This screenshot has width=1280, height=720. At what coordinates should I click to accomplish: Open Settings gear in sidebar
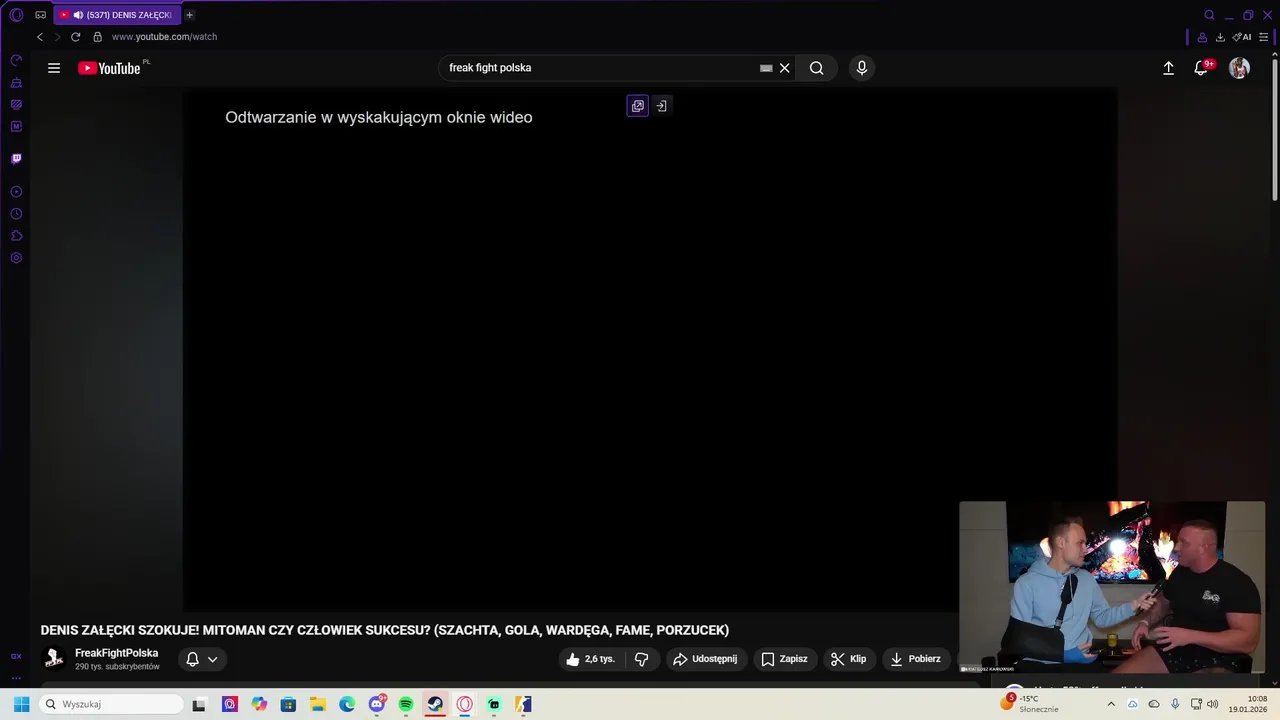(16, 258)
